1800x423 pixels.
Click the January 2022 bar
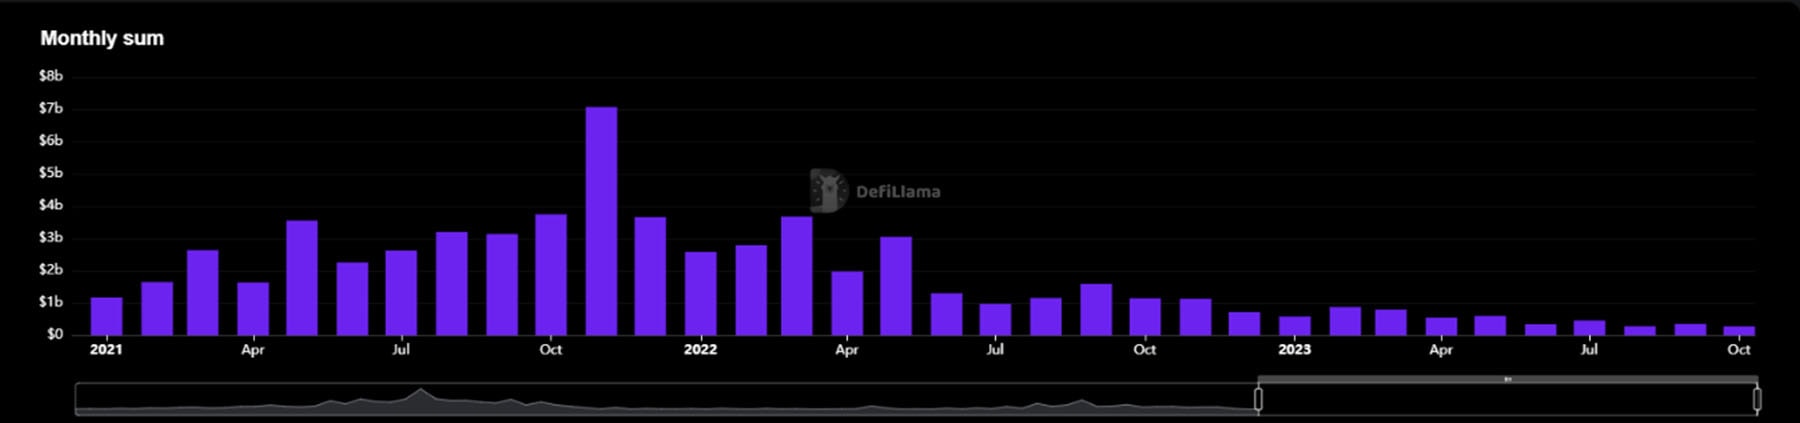coord(700,293)
